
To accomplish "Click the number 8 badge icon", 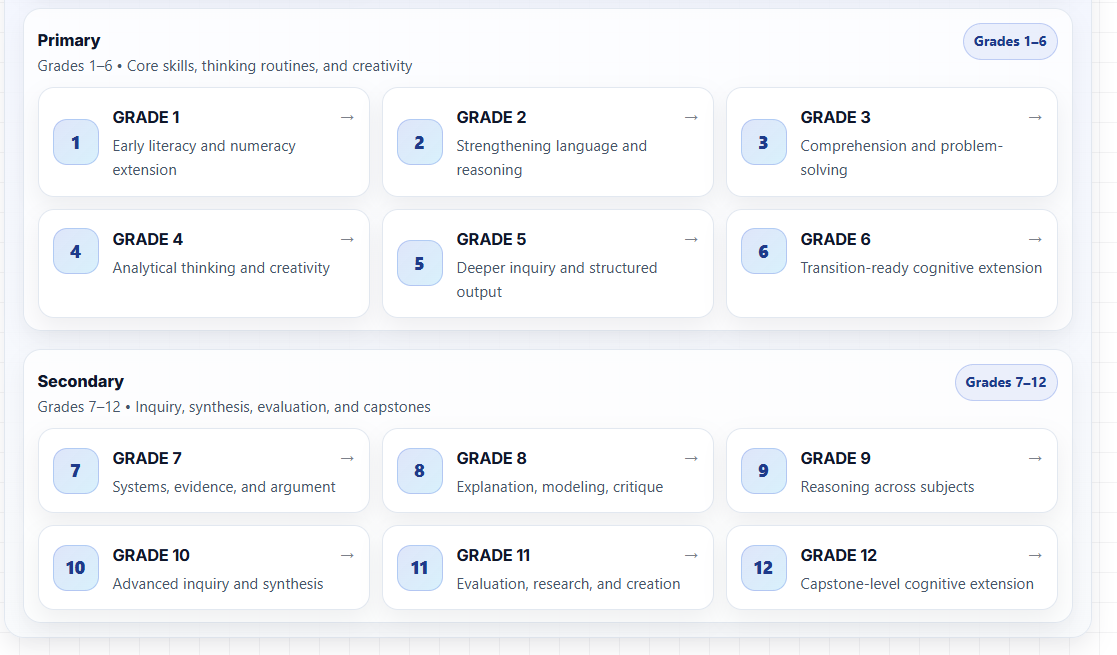I will coord(420,471).
